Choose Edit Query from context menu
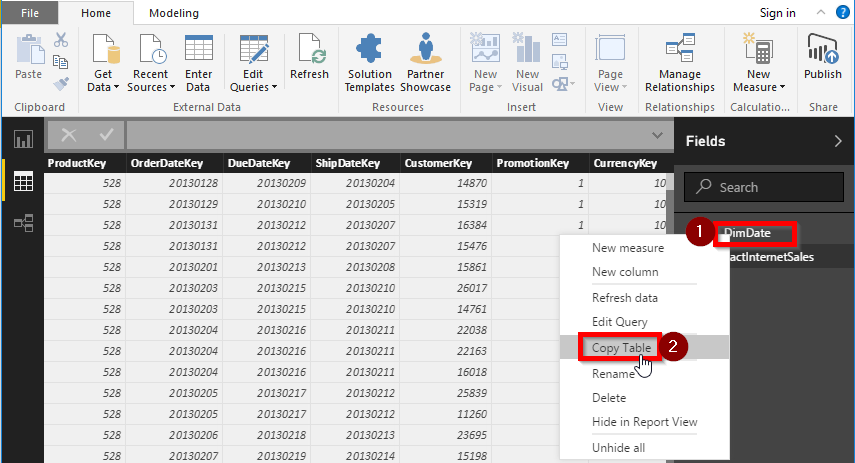 click(x=620, y=322)
